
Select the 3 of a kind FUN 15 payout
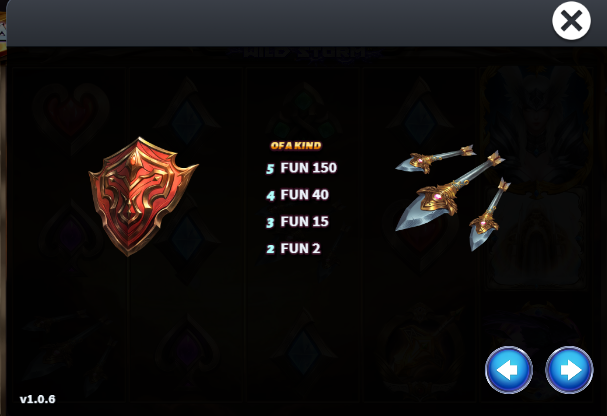[297, 222]
